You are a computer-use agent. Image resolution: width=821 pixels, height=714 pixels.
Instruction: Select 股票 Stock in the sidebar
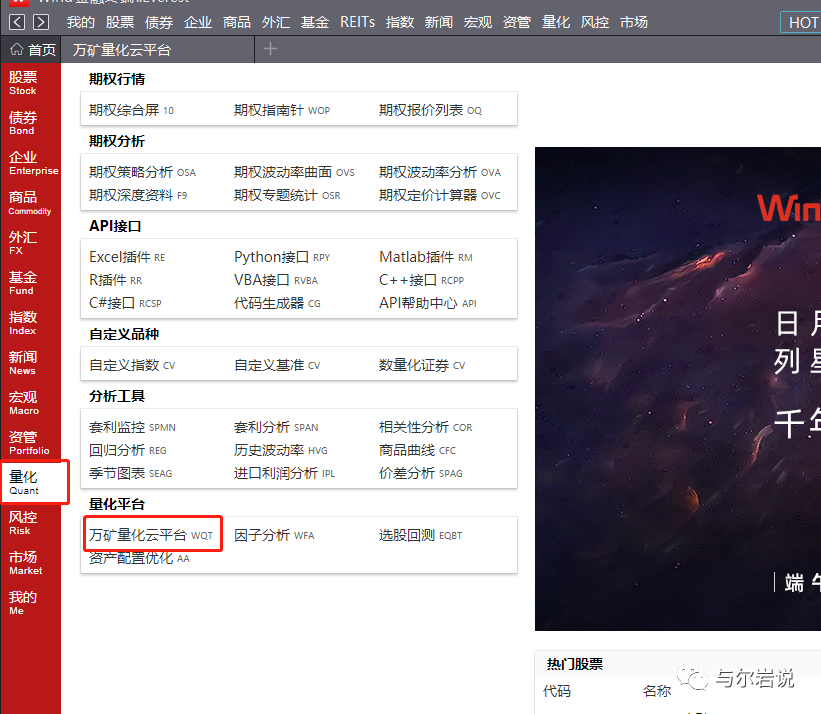coord(23,83)
